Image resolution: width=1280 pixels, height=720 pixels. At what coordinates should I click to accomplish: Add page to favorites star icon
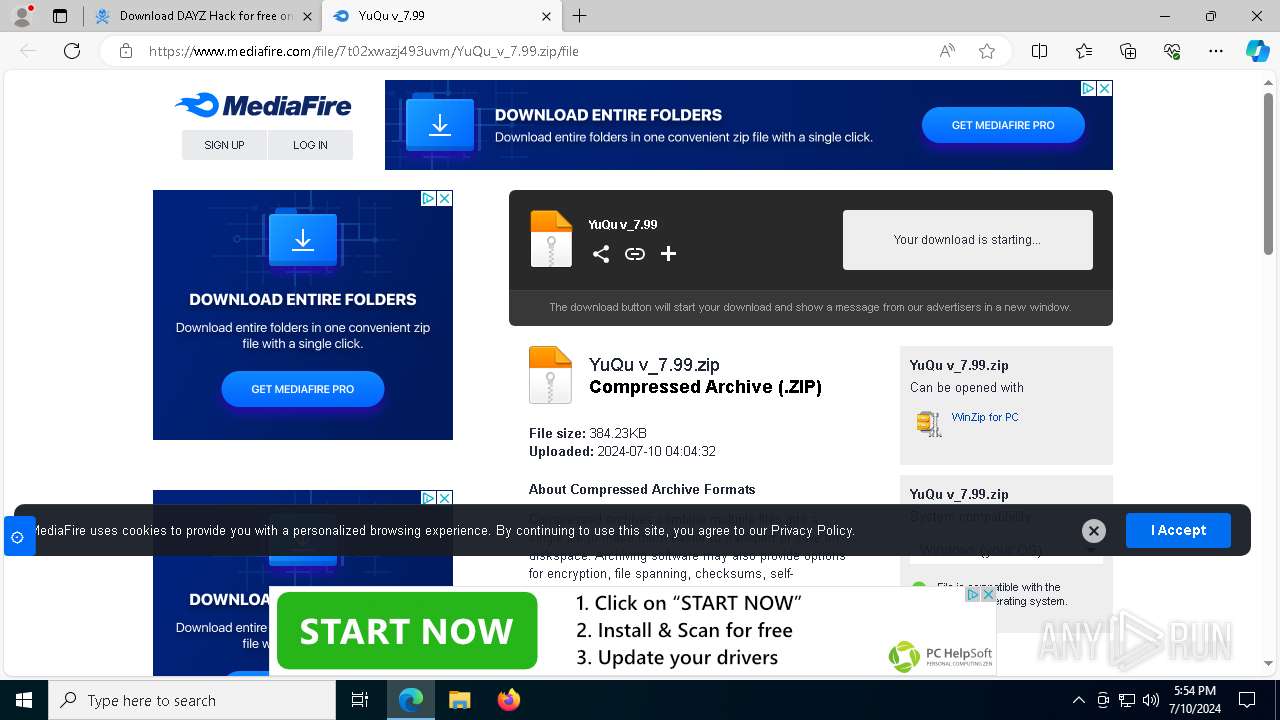tap(987, 51)
